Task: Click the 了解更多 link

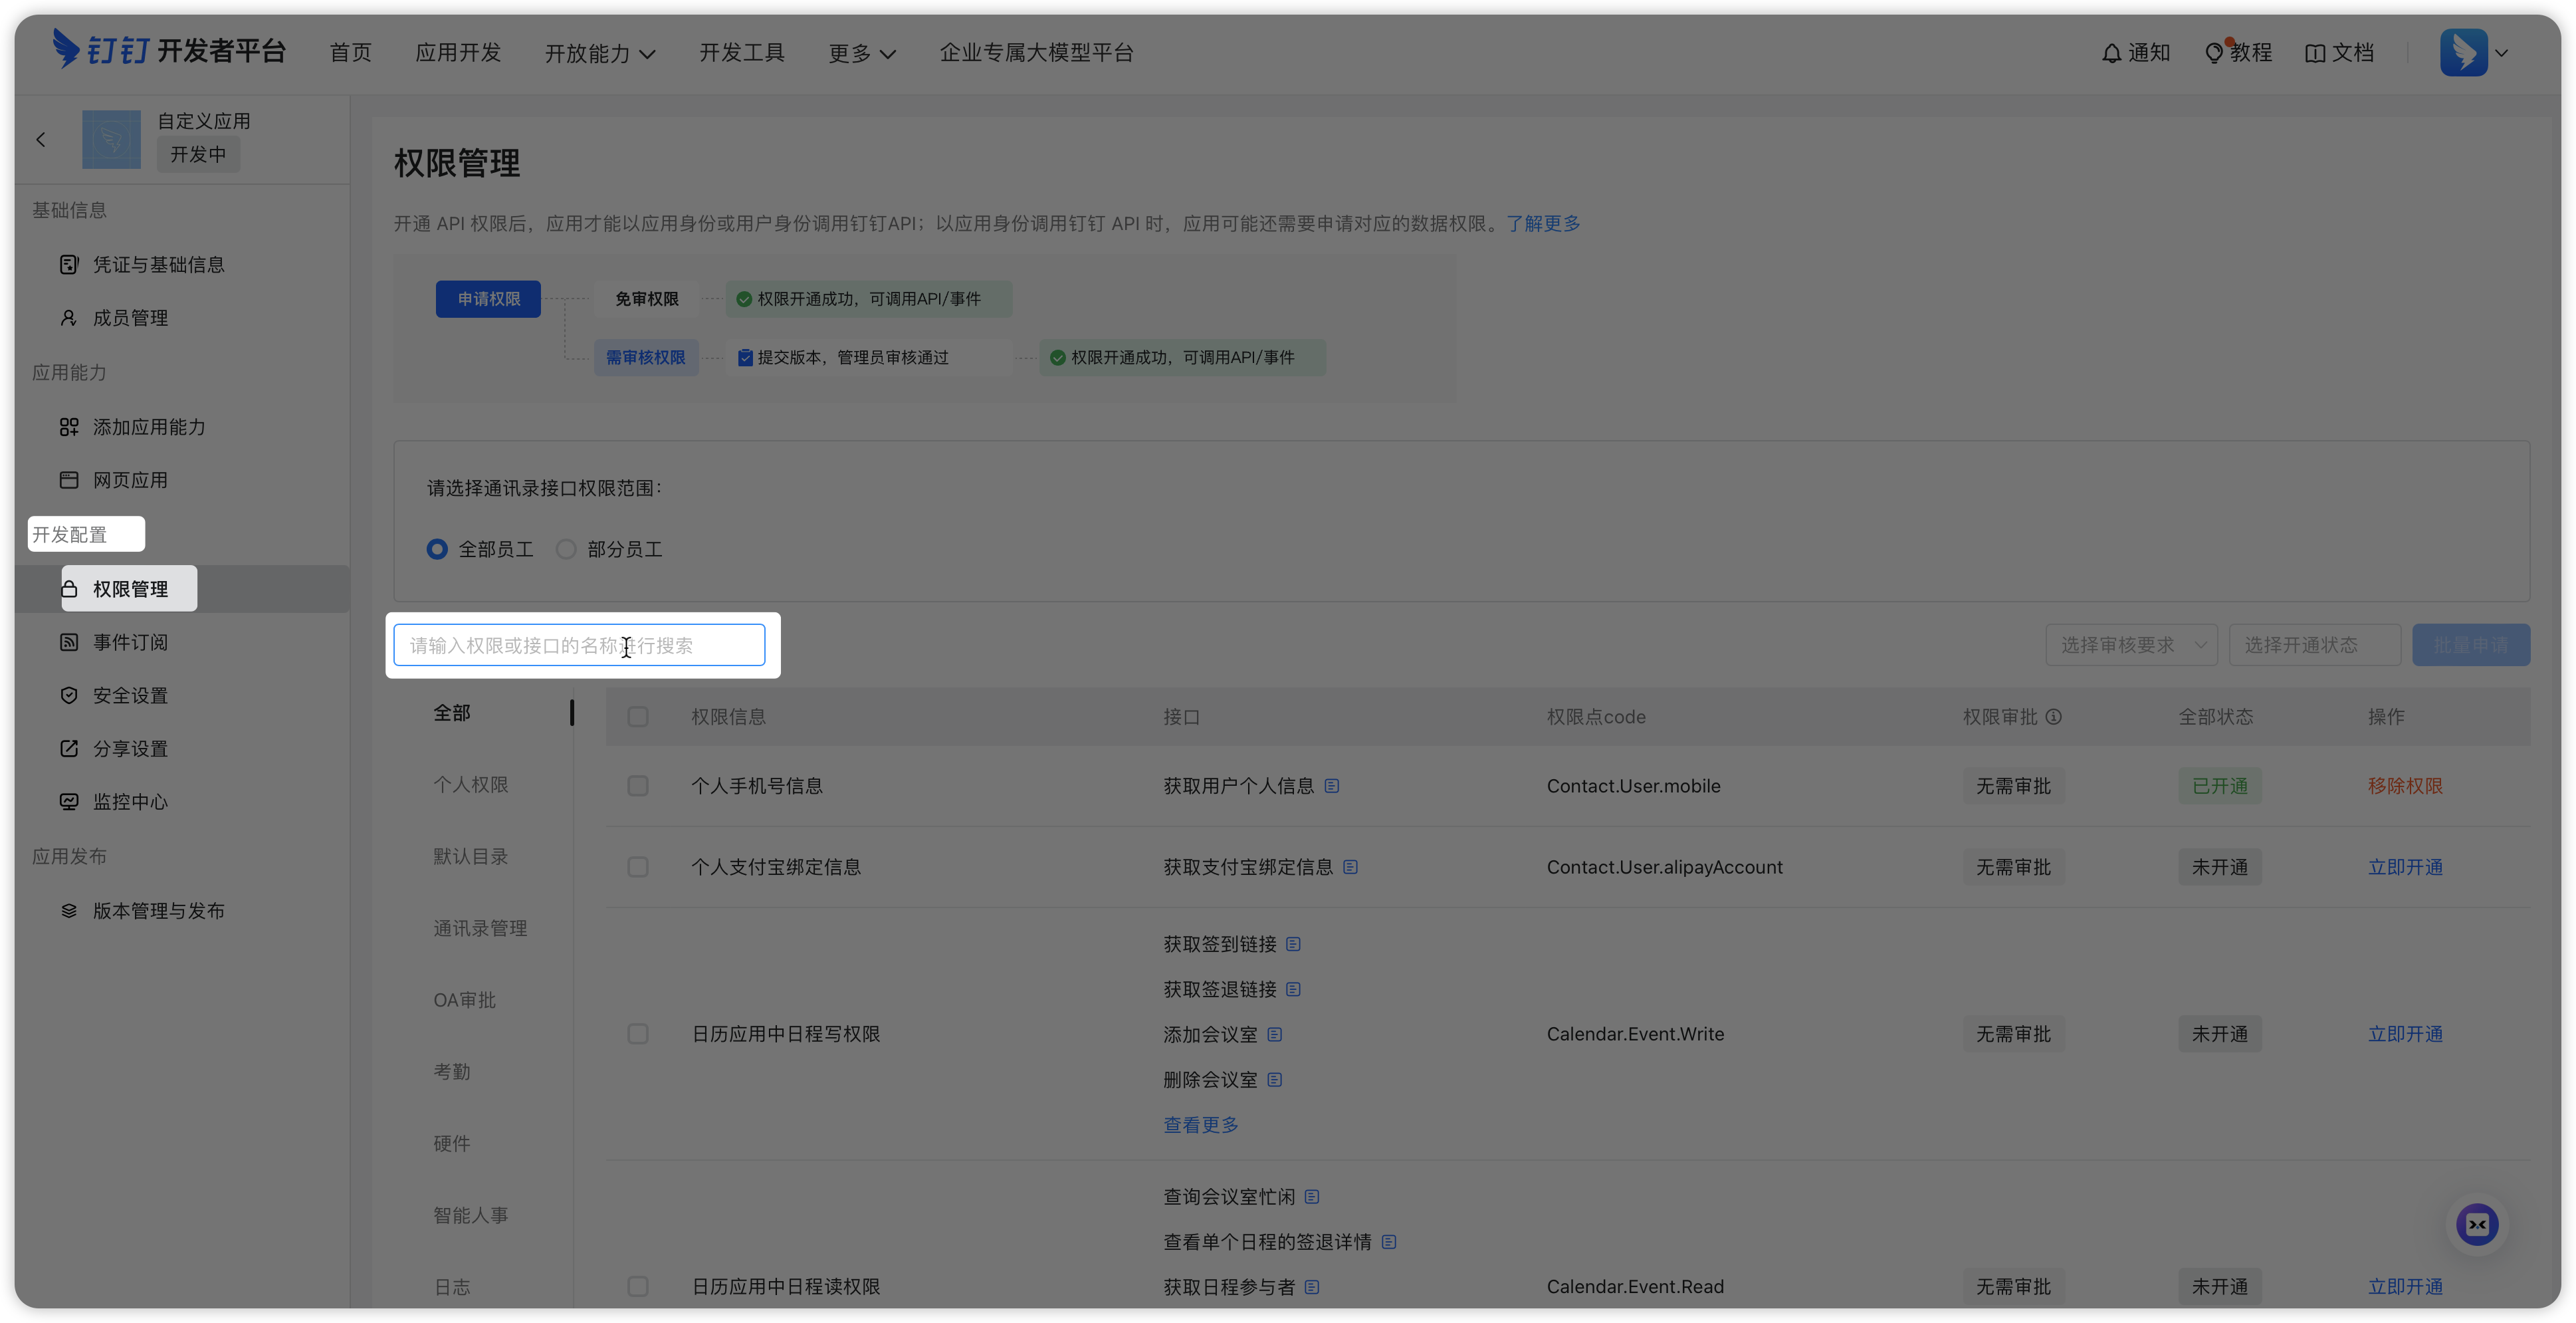Action: 1543,223
